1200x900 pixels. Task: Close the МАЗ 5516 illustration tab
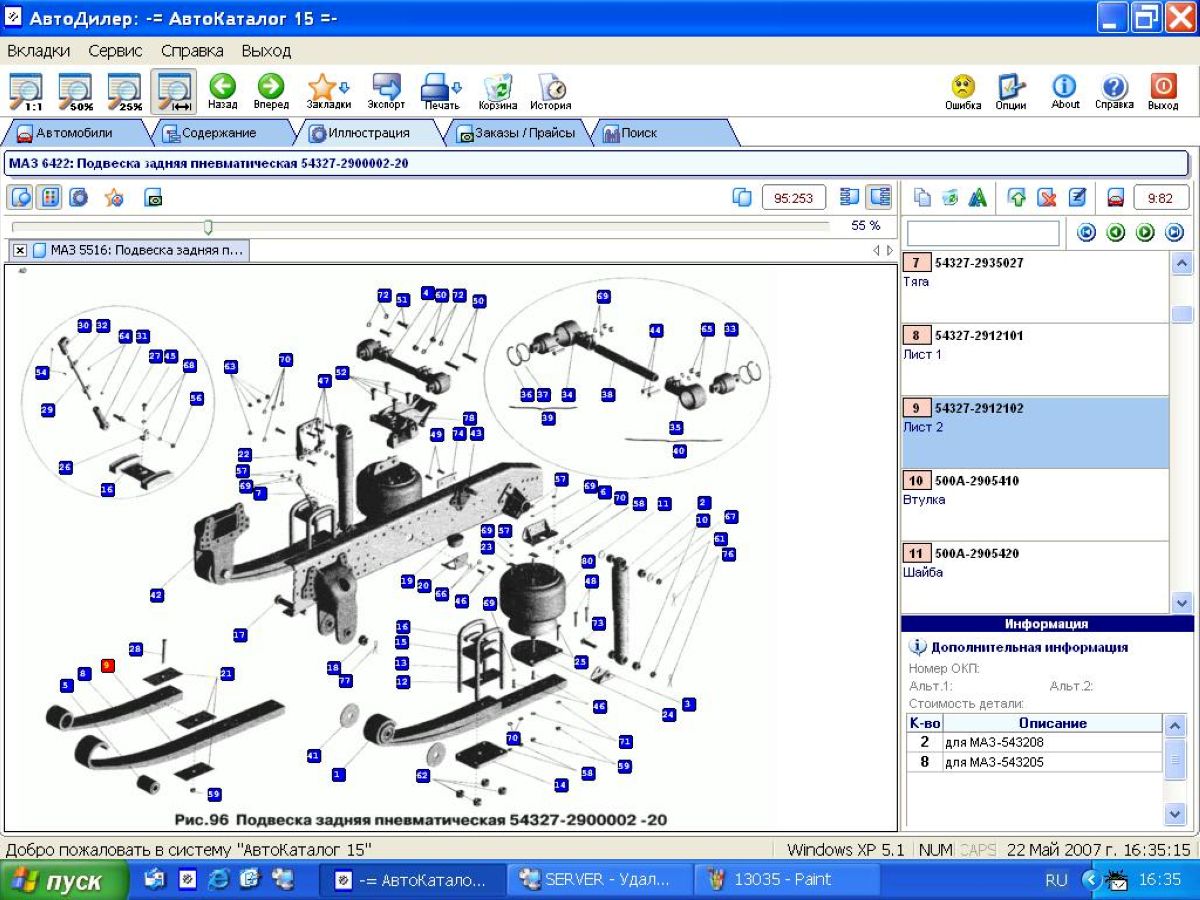click(x=20, y=250)
